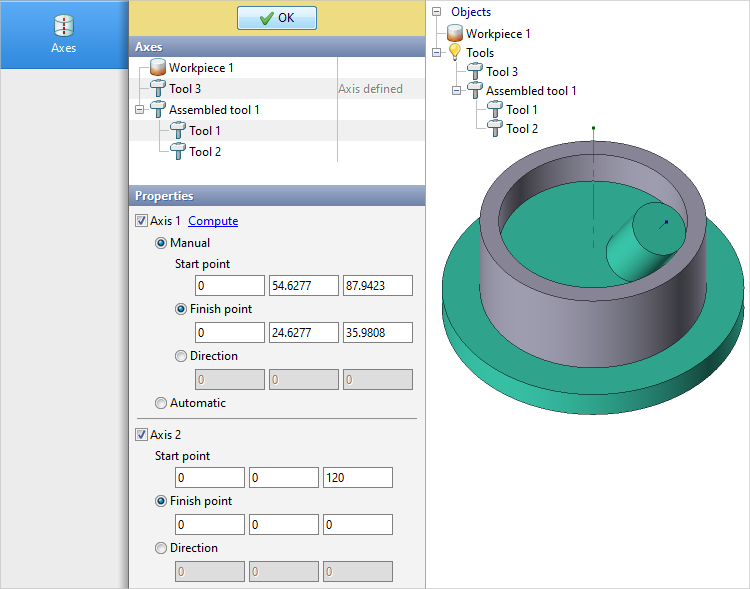Image resolution: width=750 pixels, height=589 pixels.
Task: Select Workpiece 1 icon in Objects tree
Action: point(455,33)
